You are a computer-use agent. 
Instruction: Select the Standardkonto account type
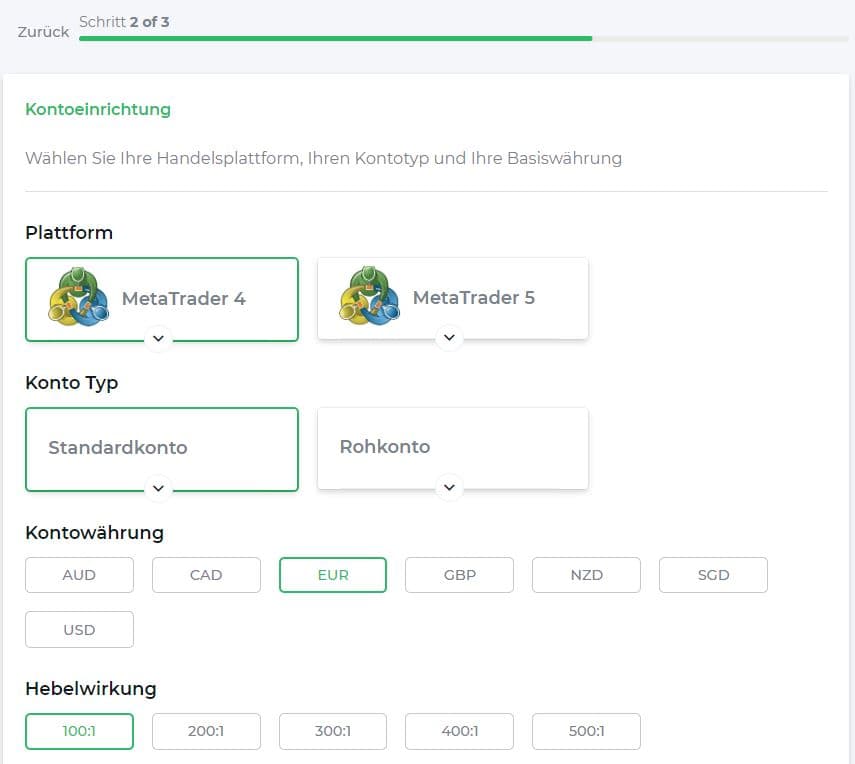118,447
